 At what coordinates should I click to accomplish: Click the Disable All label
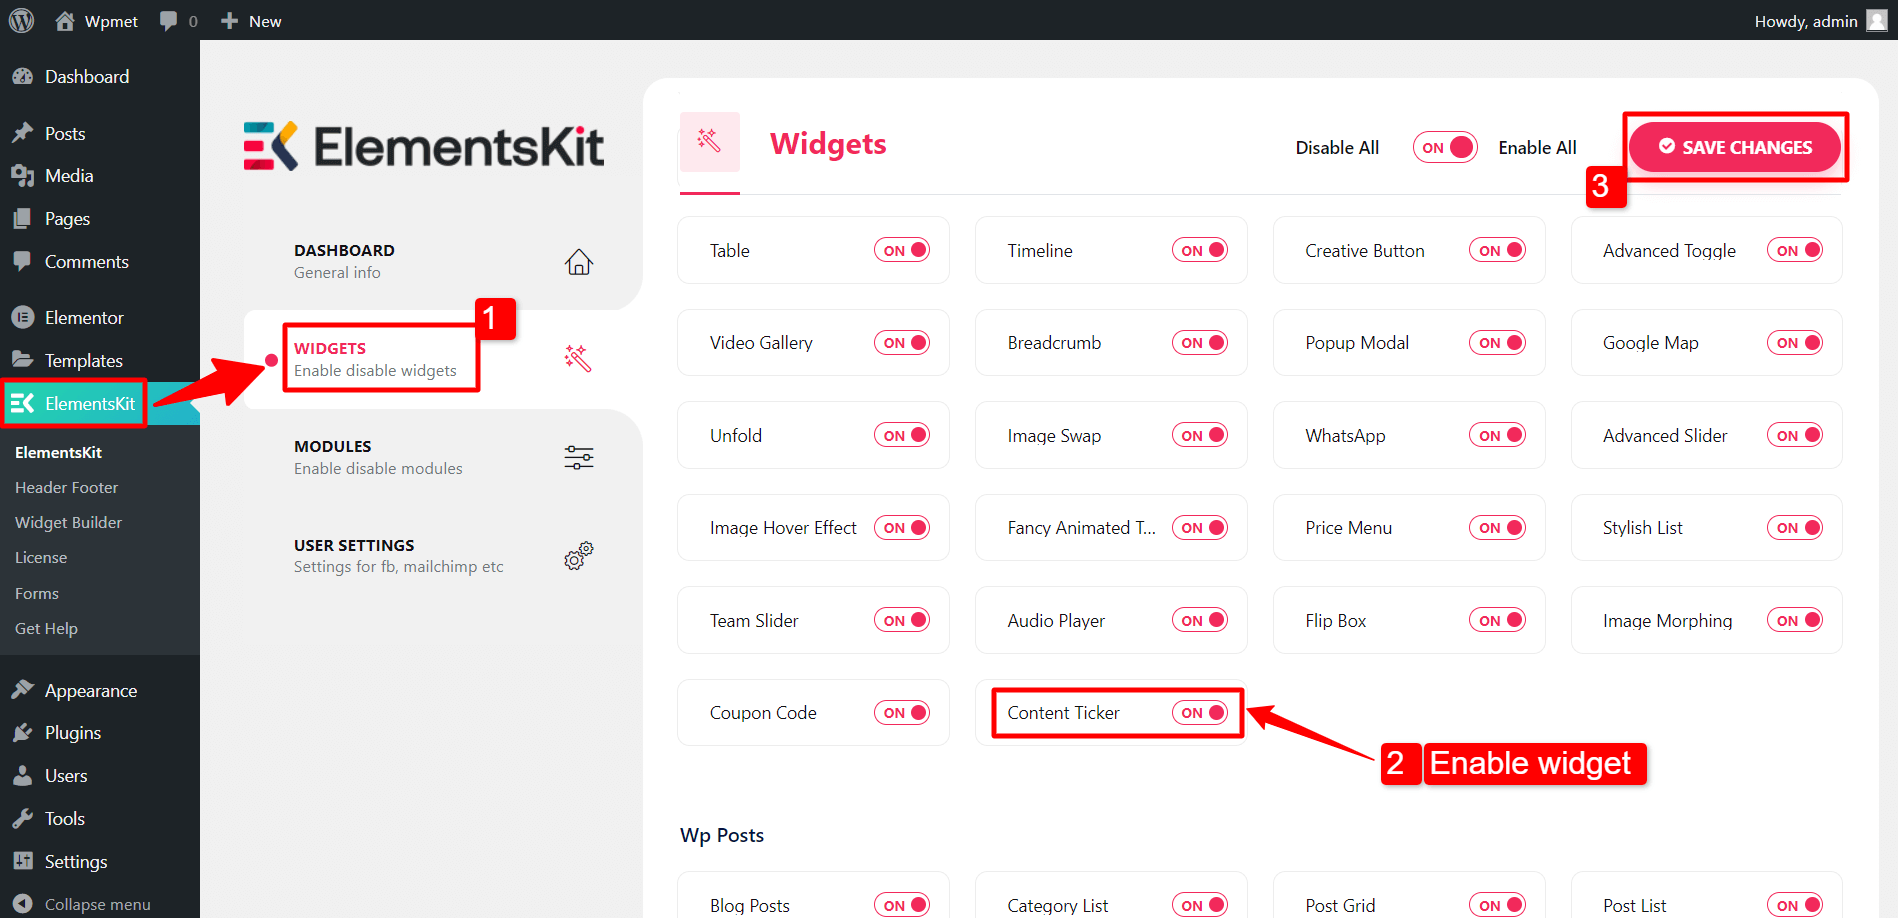coord(1337,148)
